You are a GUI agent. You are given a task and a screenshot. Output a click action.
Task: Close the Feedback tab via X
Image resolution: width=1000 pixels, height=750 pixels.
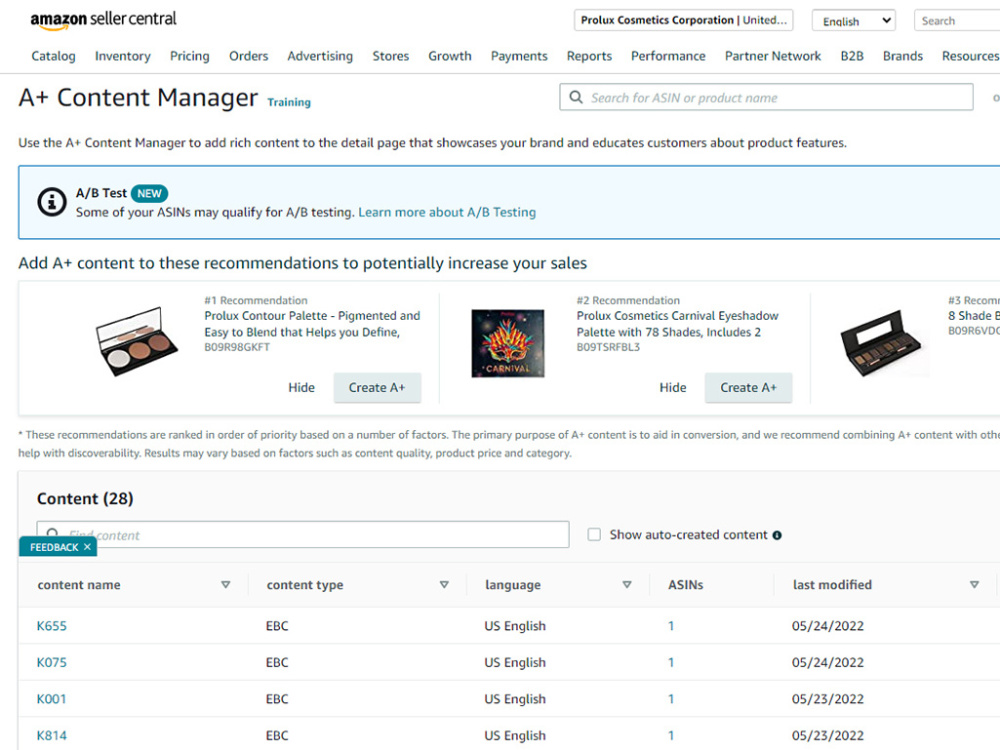pyautogui.click(x=87, y=547)
